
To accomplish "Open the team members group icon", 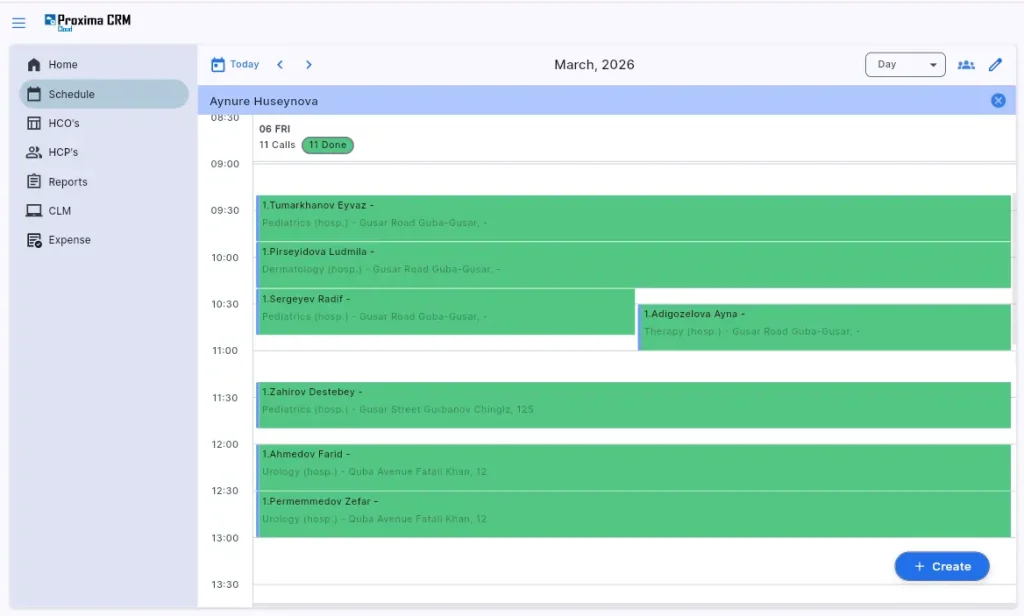I will [966, 65].
